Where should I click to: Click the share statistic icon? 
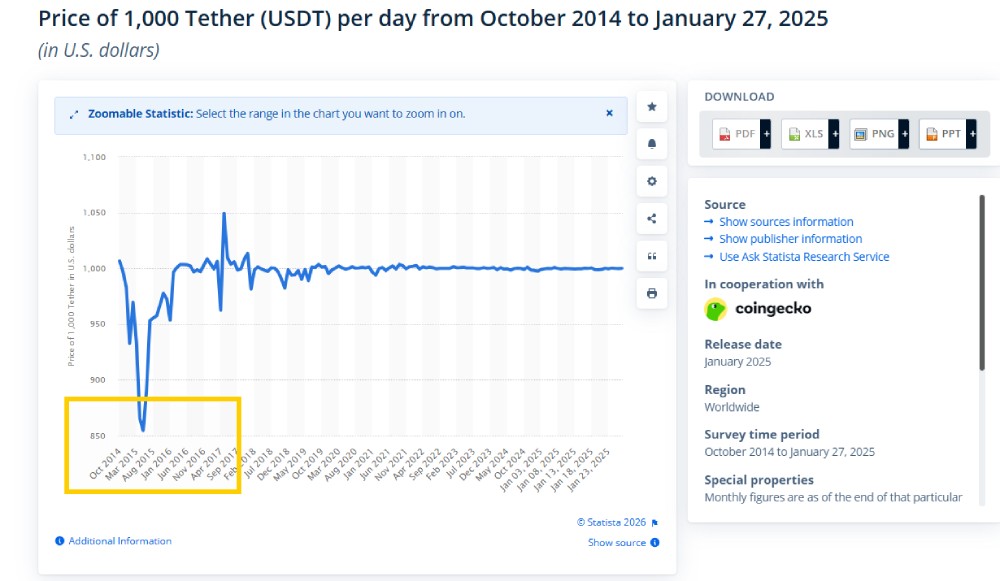coord(652,219)
